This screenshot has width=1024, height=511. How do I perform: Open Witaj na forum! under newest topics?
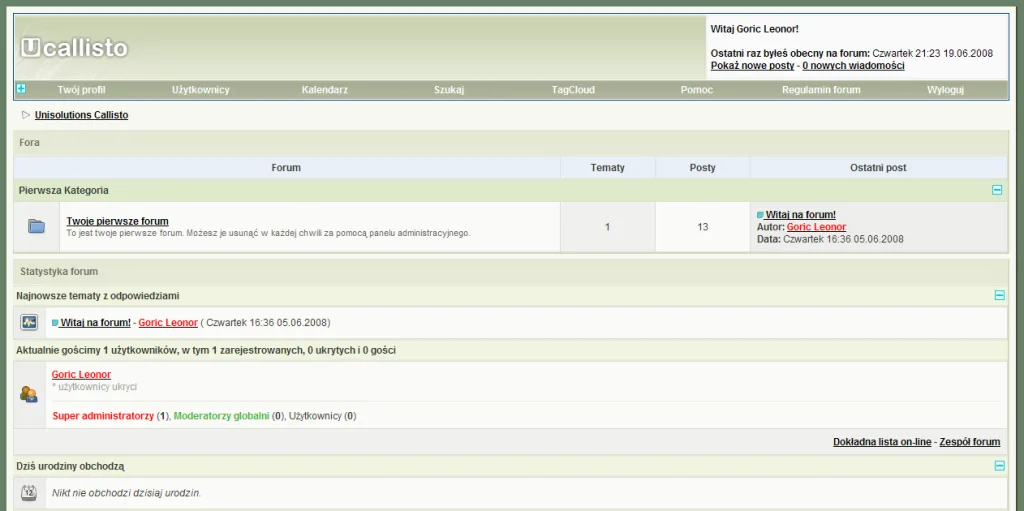tap(95, 322)
